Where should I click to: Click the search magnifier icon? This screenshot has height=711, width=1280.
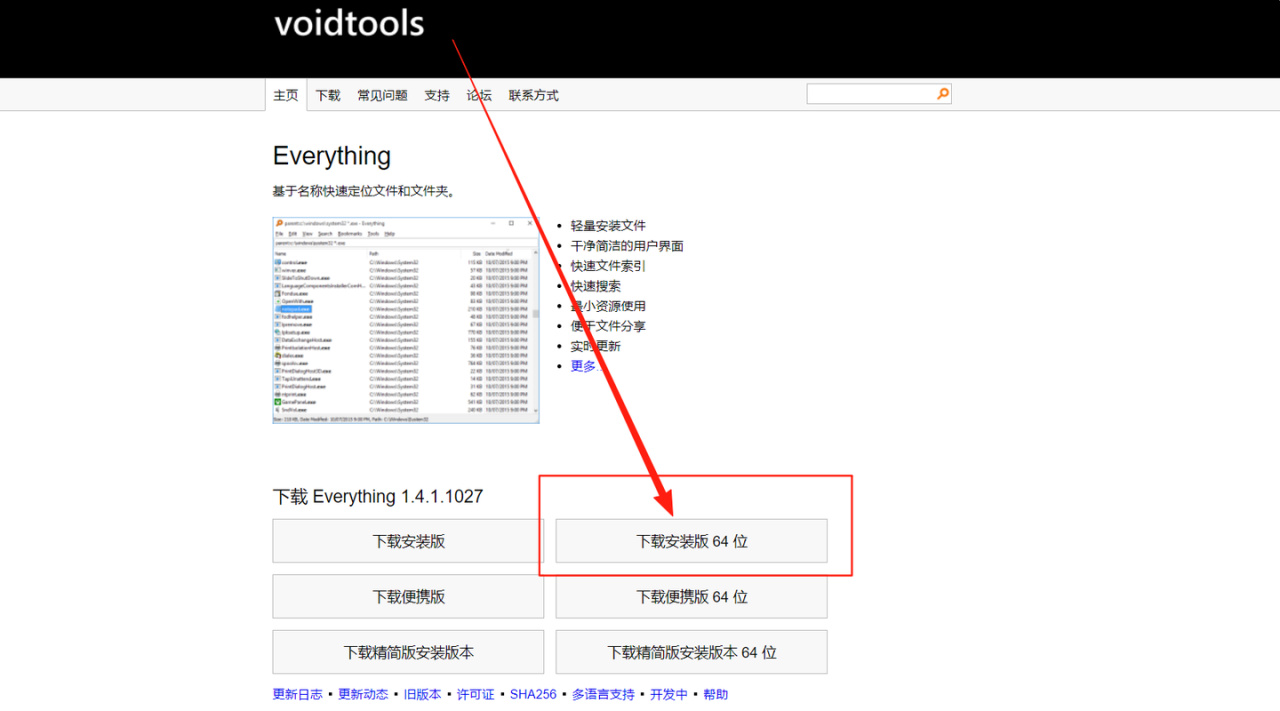coord(942,94)
